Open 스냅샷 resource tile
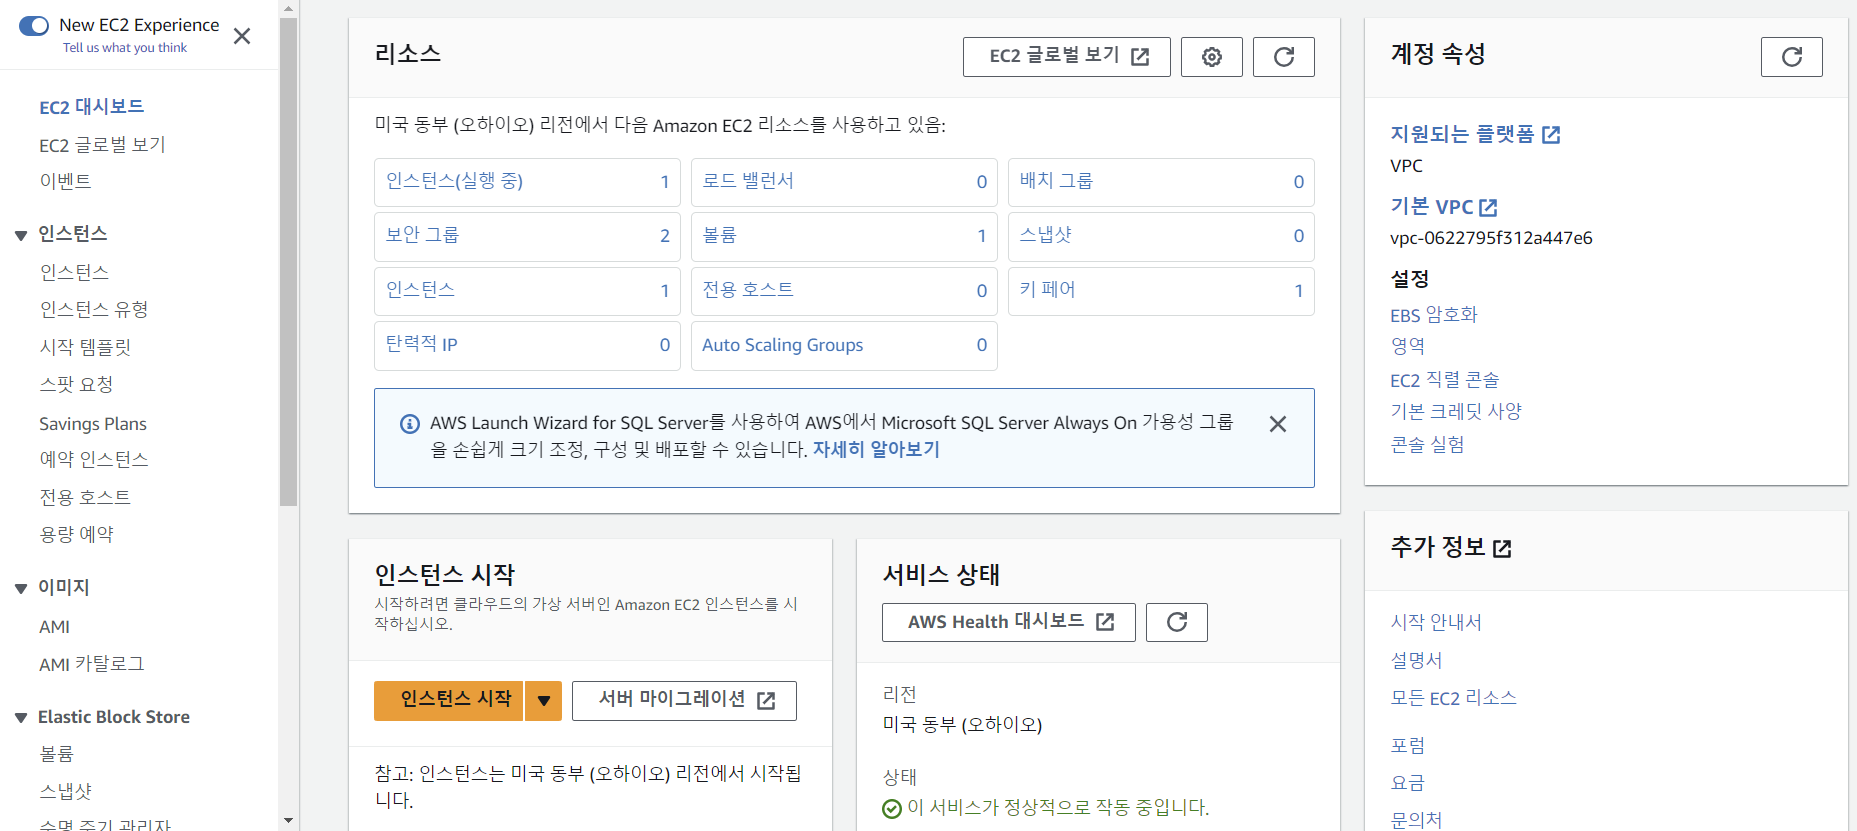 pos(1161,236)
